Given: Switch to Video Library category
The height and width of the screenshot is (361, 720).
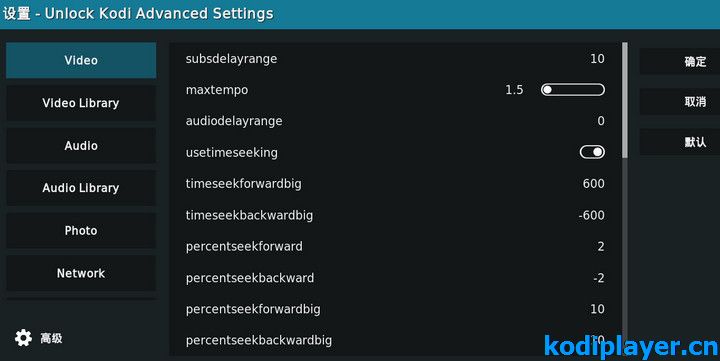Looking at the screenshot, I should [x=81, y=103].
